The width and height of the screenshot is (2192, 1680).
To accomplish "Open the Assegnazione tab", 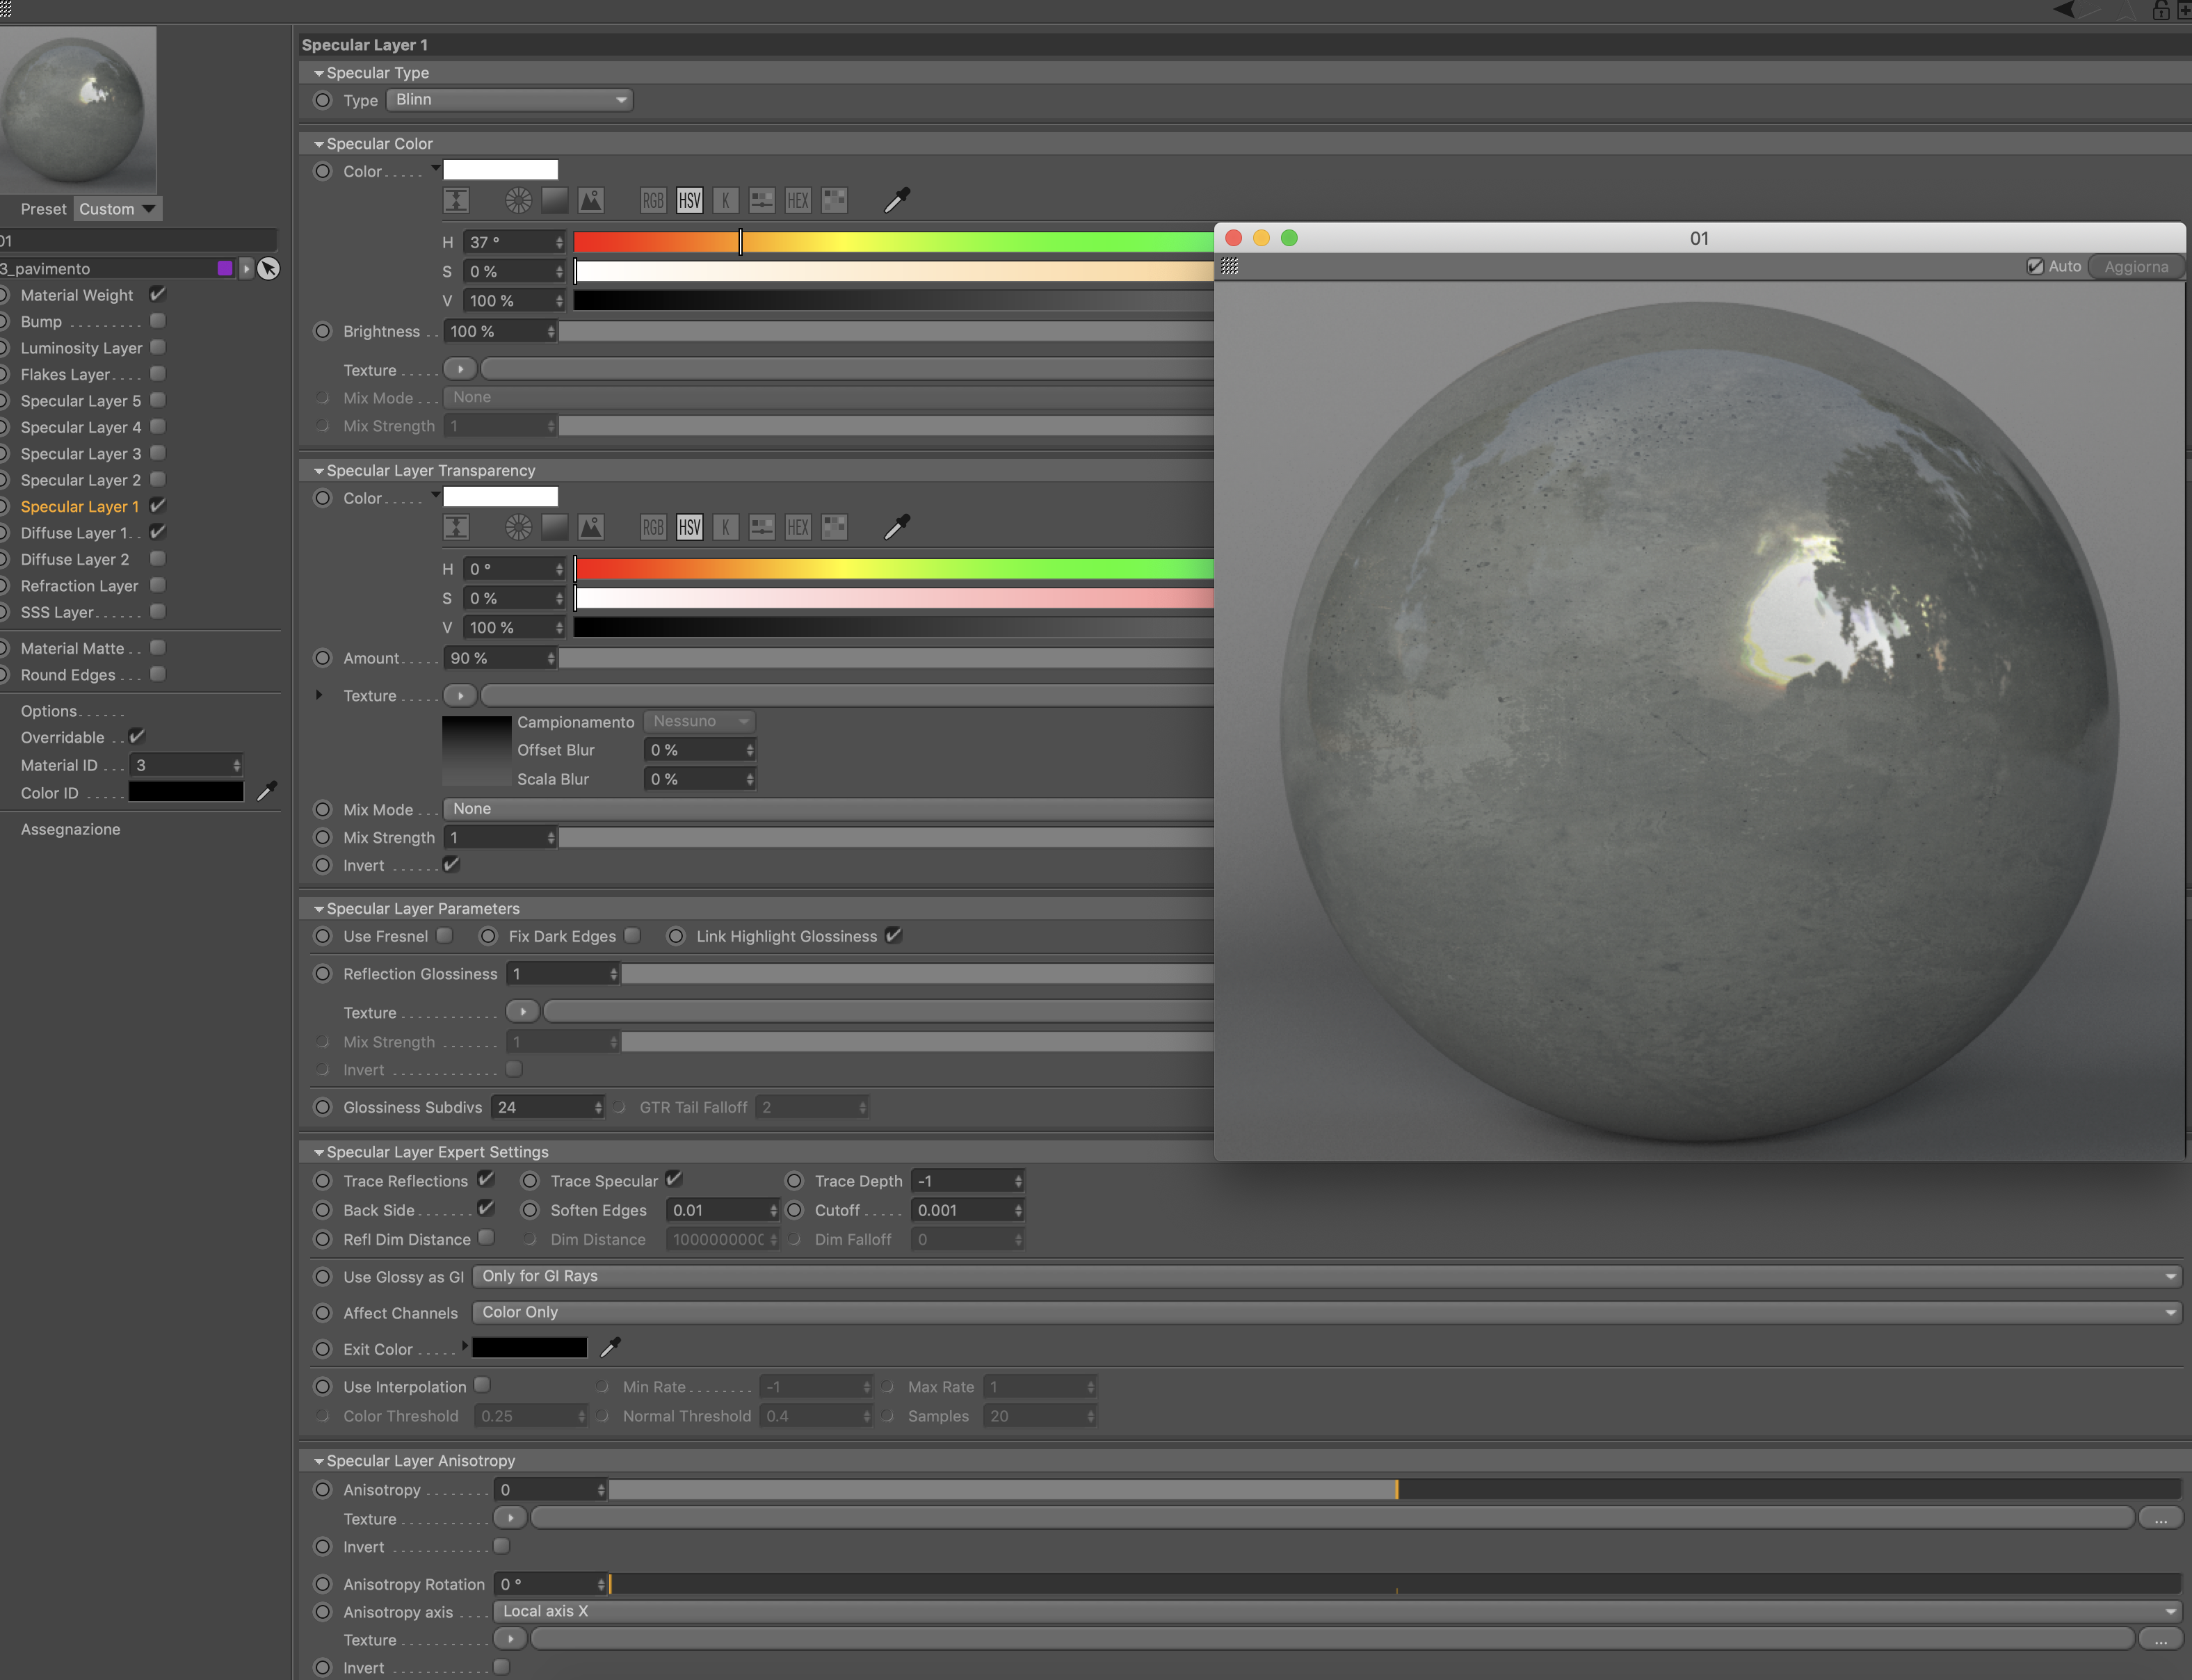I will 70,829.
